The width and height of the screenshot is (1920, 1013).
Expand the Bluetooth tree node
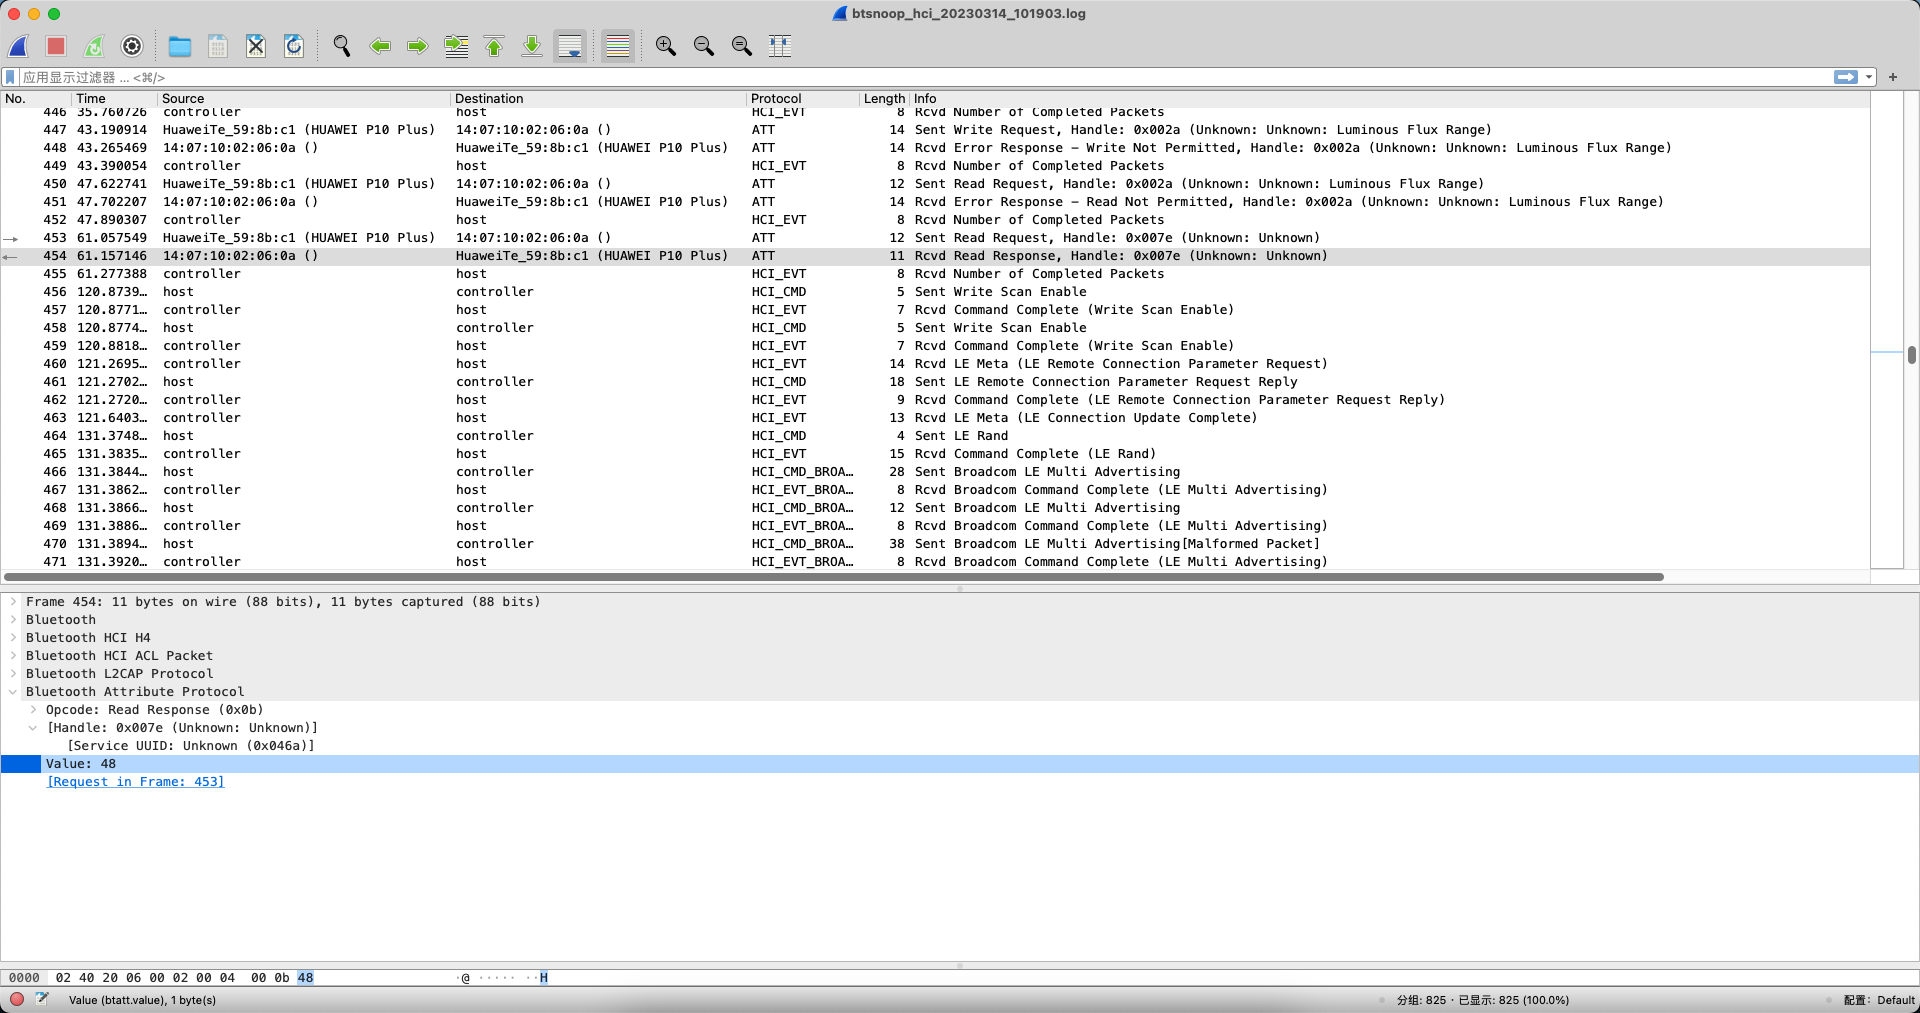[x=13, y=620]
